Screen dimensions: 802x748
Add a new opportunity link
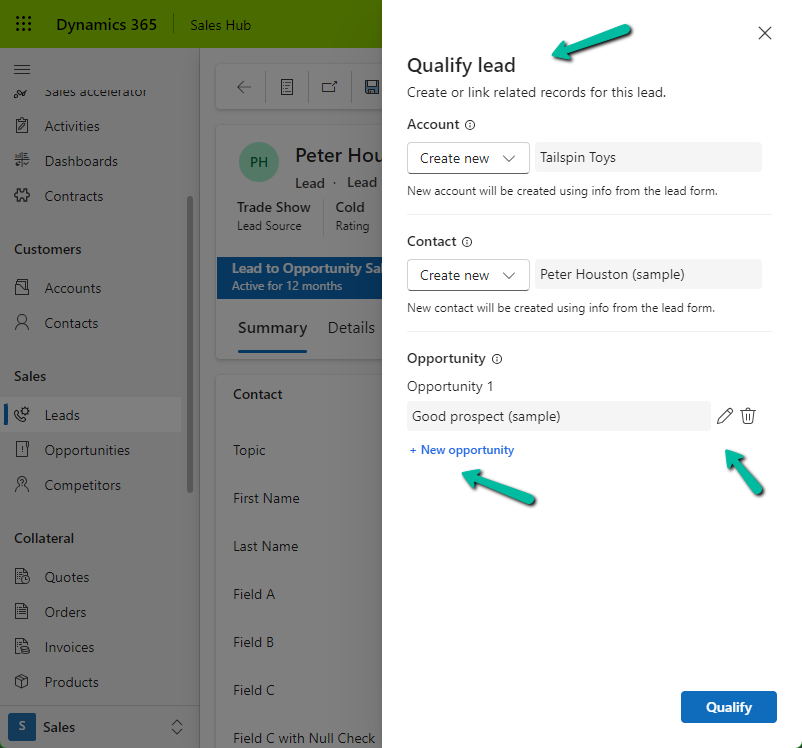click(462, 450)
